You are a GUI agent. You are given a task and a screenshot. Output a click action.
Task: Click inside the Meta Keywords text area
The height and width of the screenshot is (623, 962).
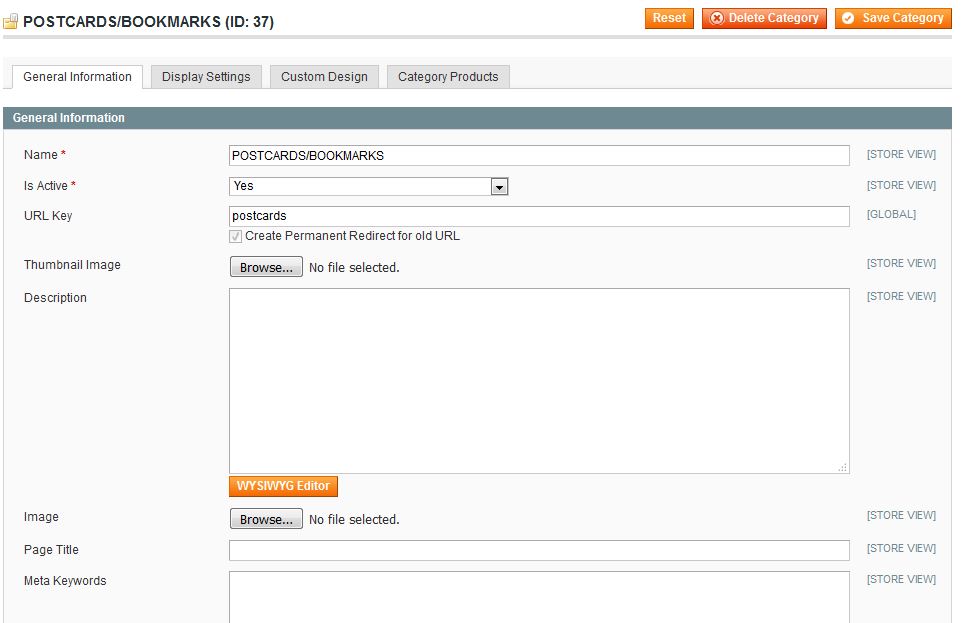click(x=538, y=597)
